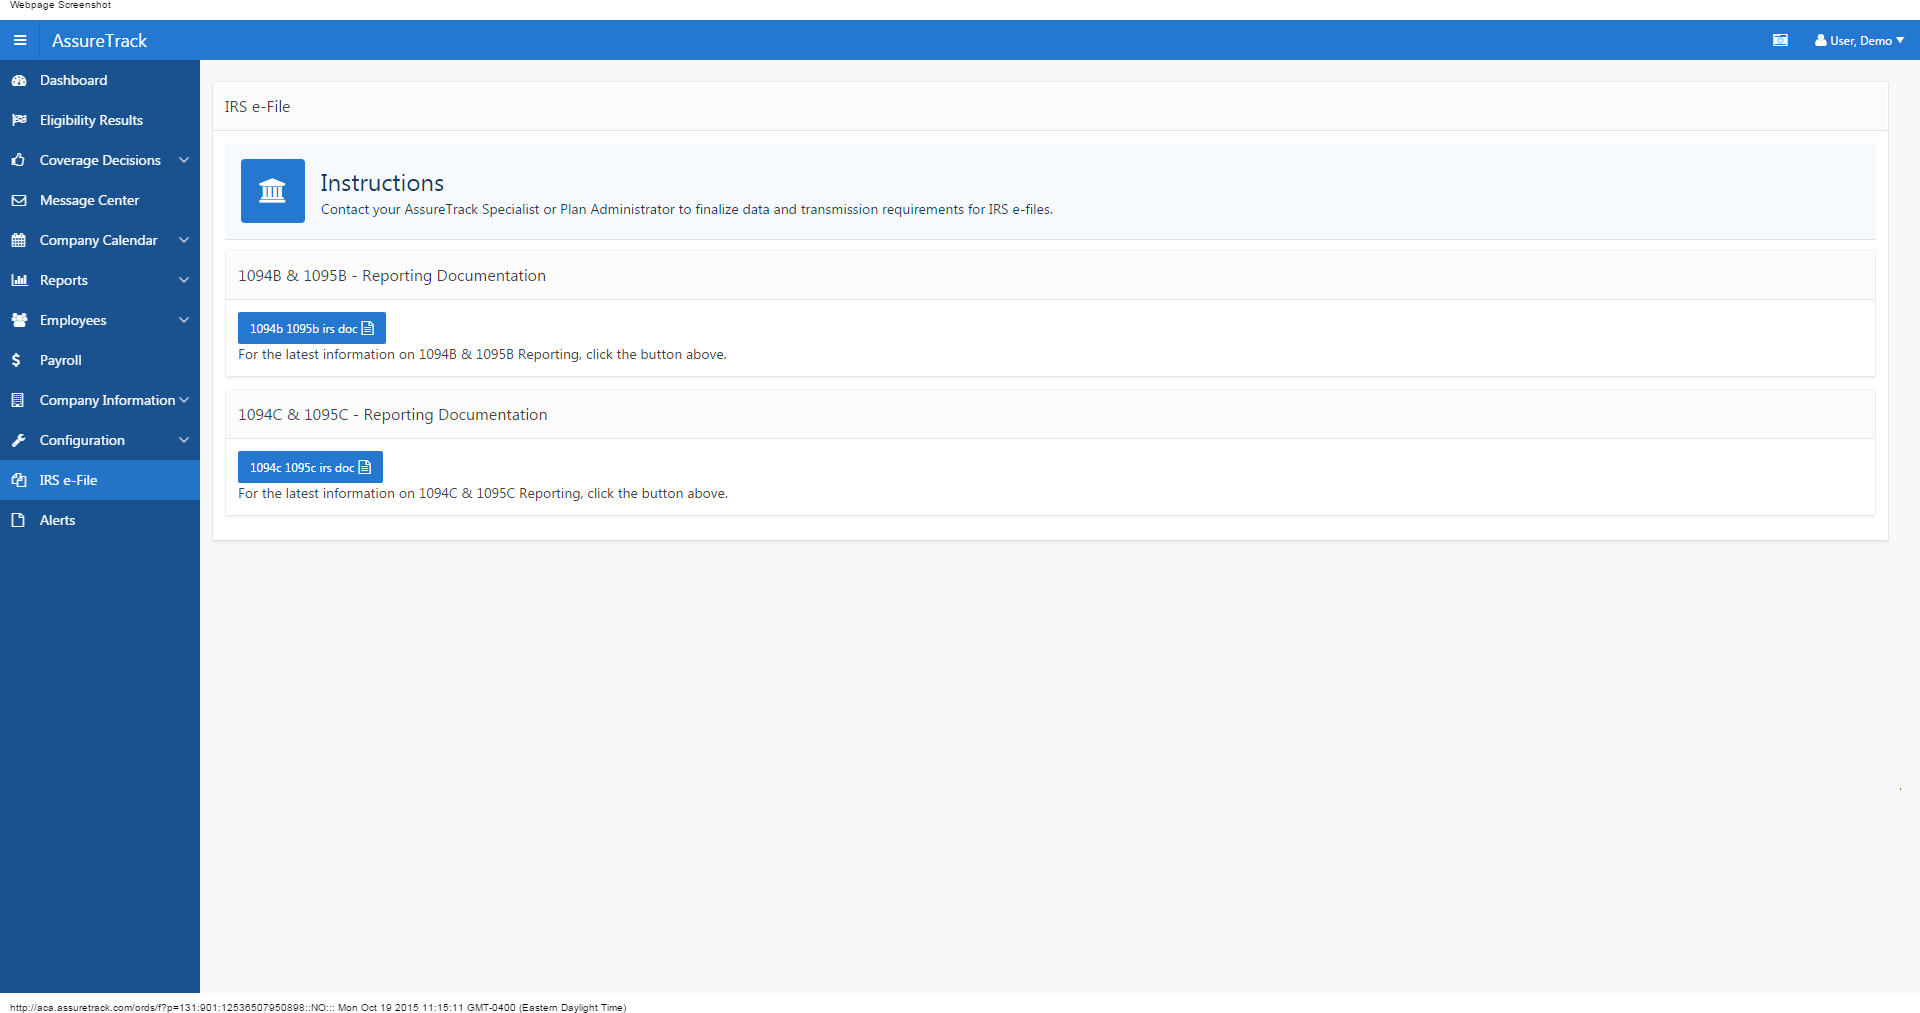The image size is (1920, 1013).
Task: Click document icon on 1094c 1095c button
Action: click(x=365, y=467)
